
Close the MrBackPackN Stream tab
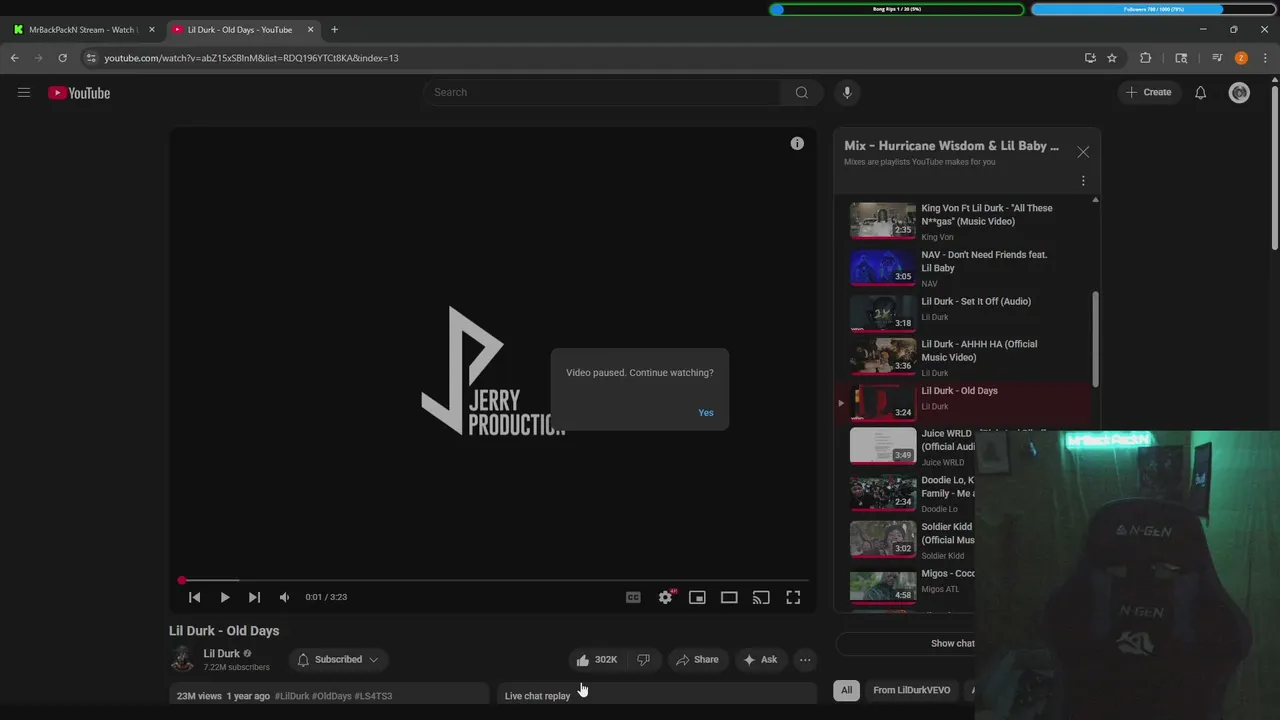(152, 30)
